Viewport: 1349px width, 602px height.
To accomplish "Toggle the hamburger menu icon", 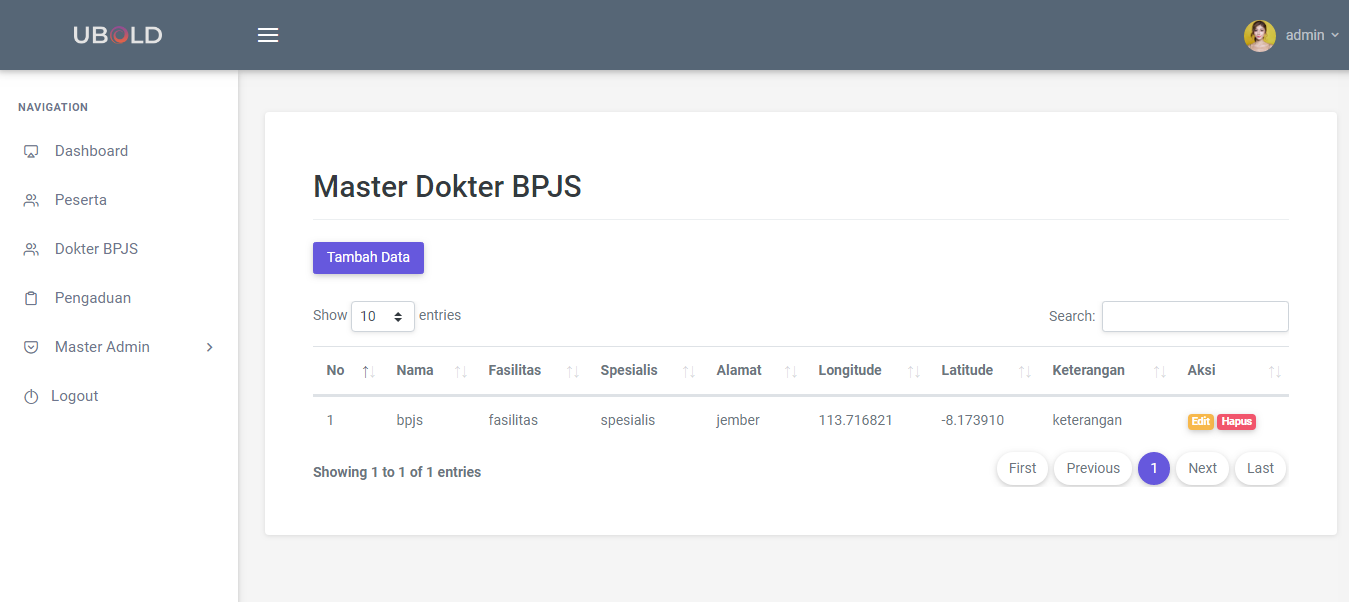I will point(268,35).
